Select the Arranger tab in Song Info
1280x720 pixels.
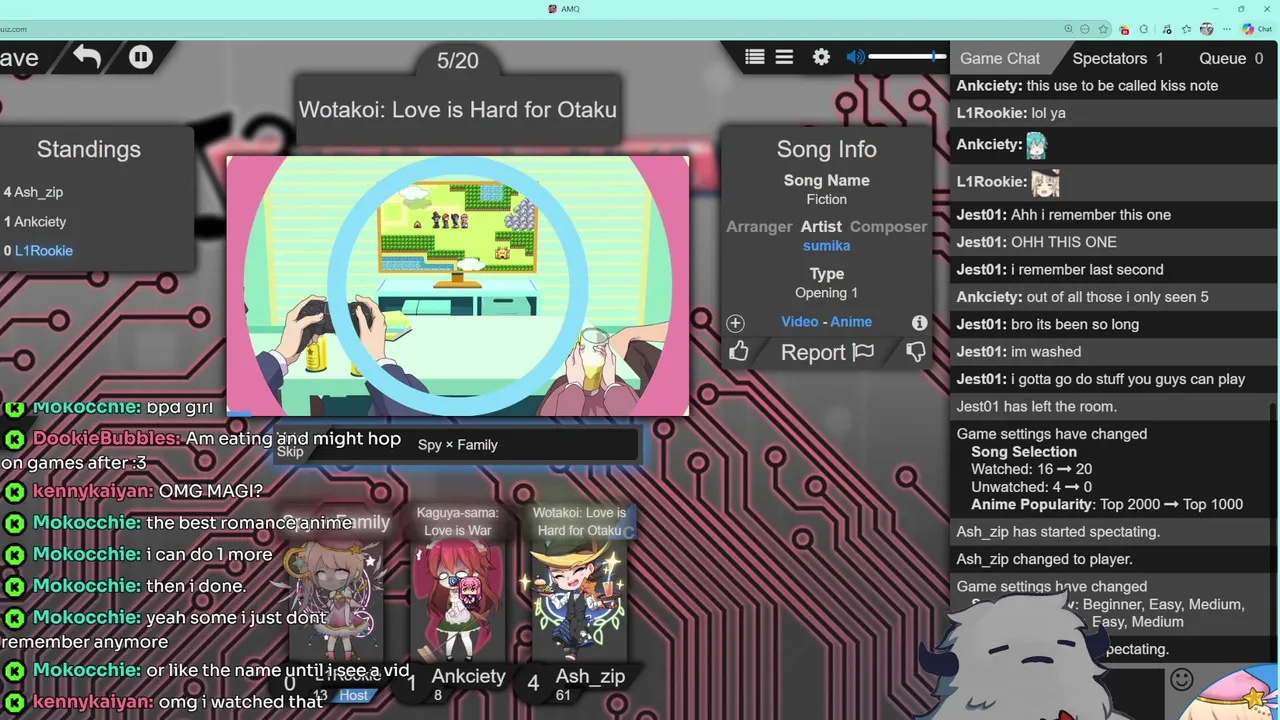(x=759, y=227)
